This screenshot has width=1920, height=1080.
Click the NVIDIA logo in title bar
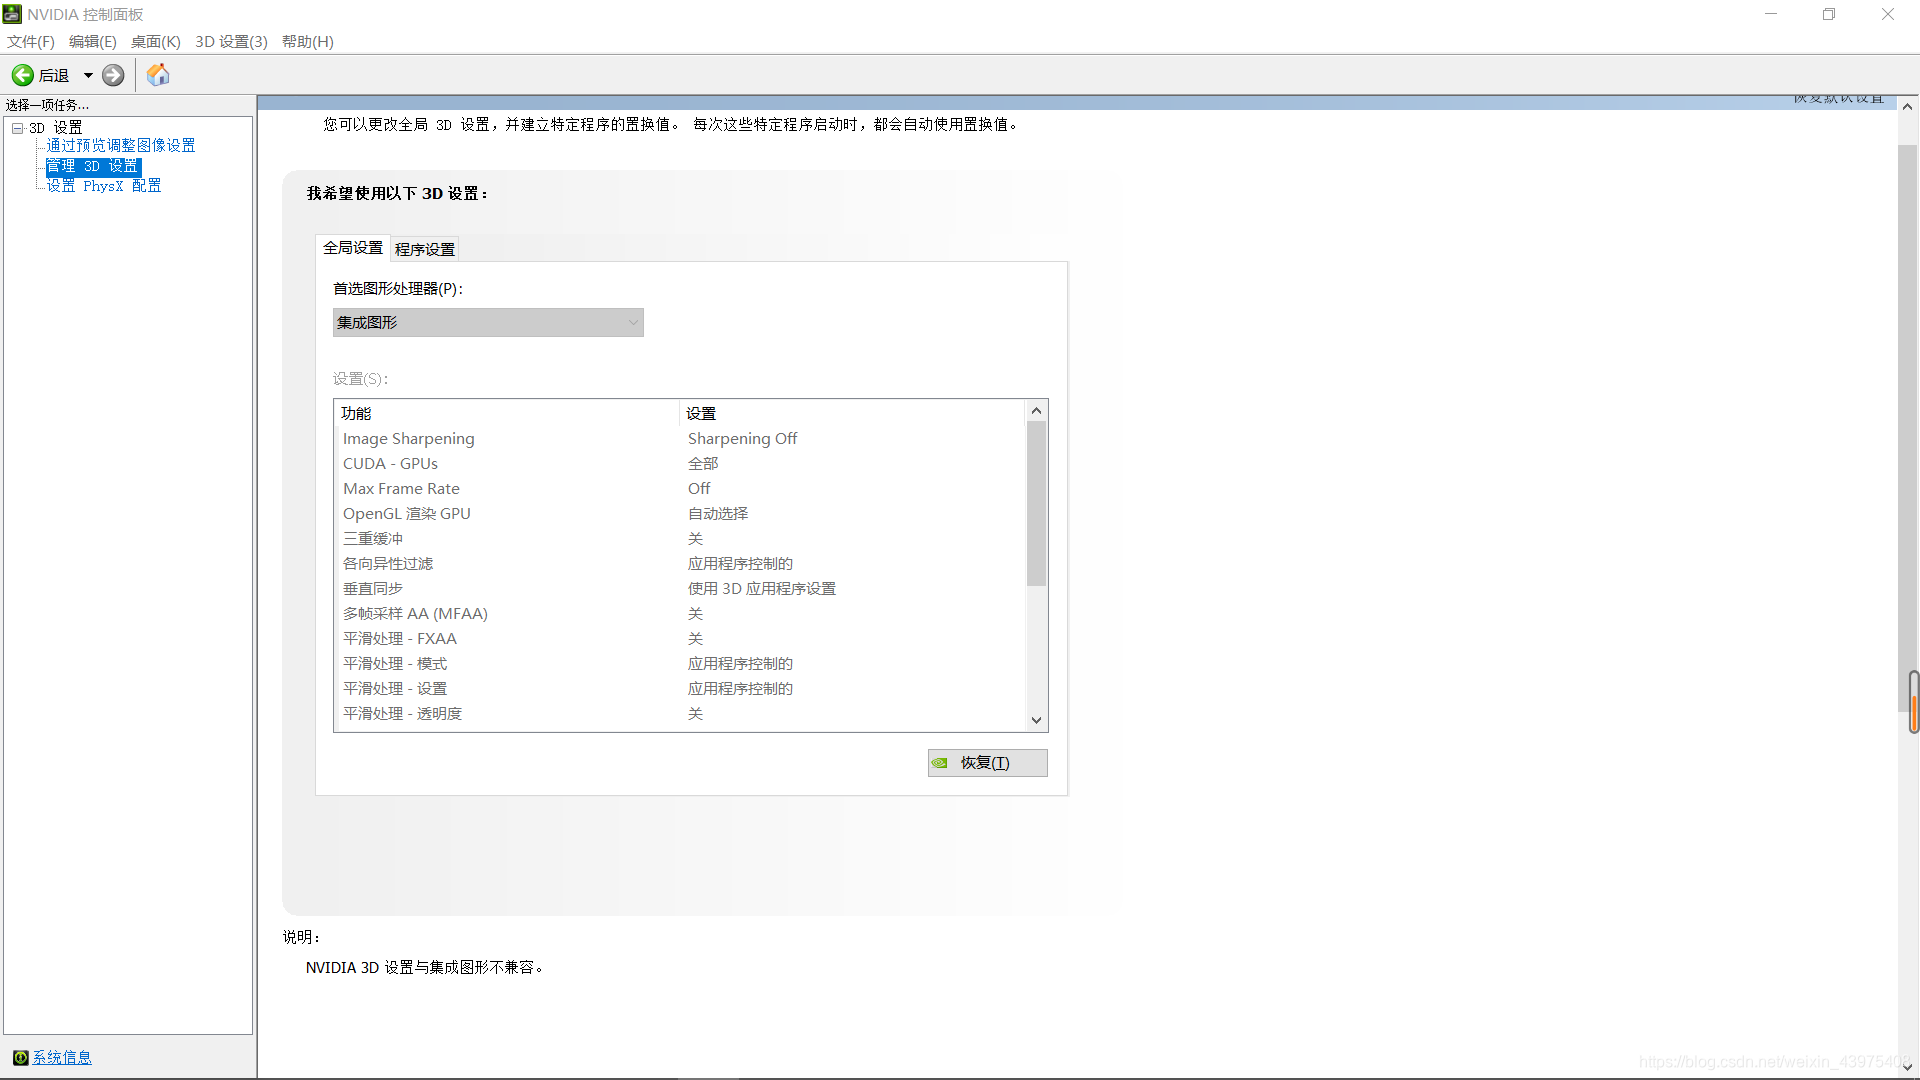tap(12, 14)
